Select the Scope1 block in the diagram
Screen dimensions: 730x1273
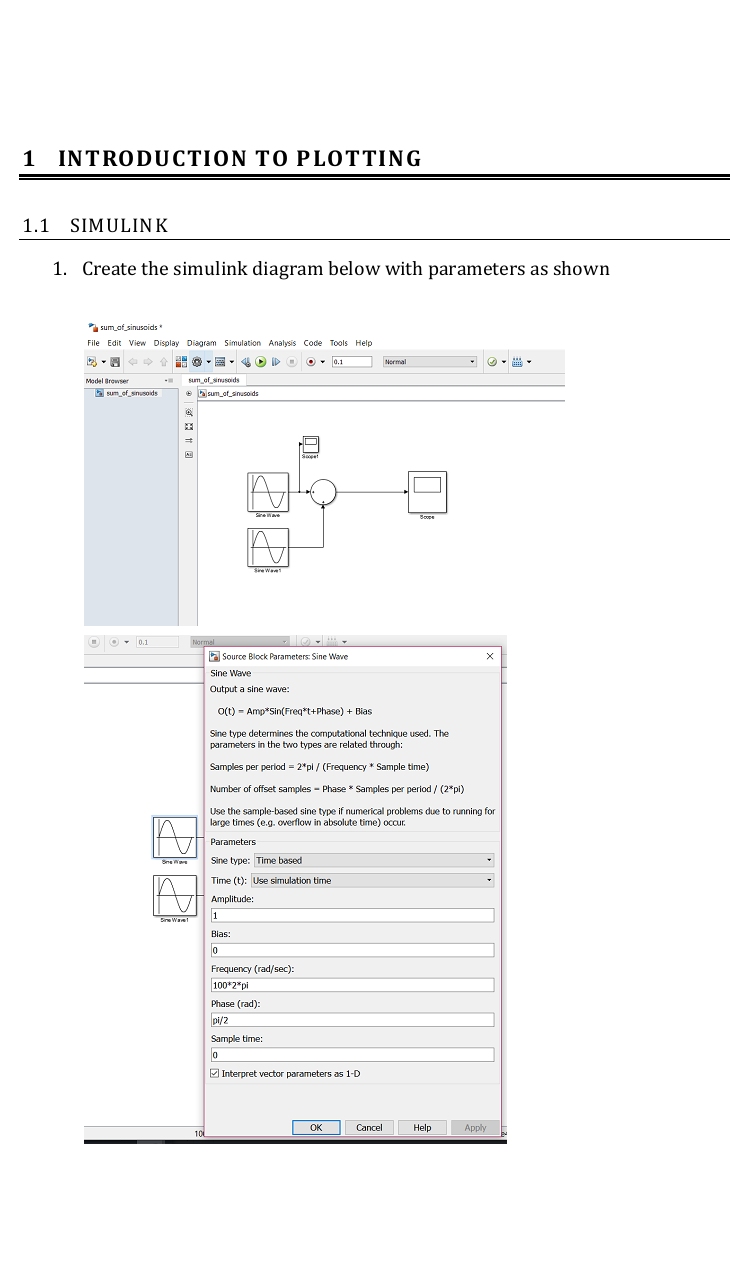click(x=310, y=444)
